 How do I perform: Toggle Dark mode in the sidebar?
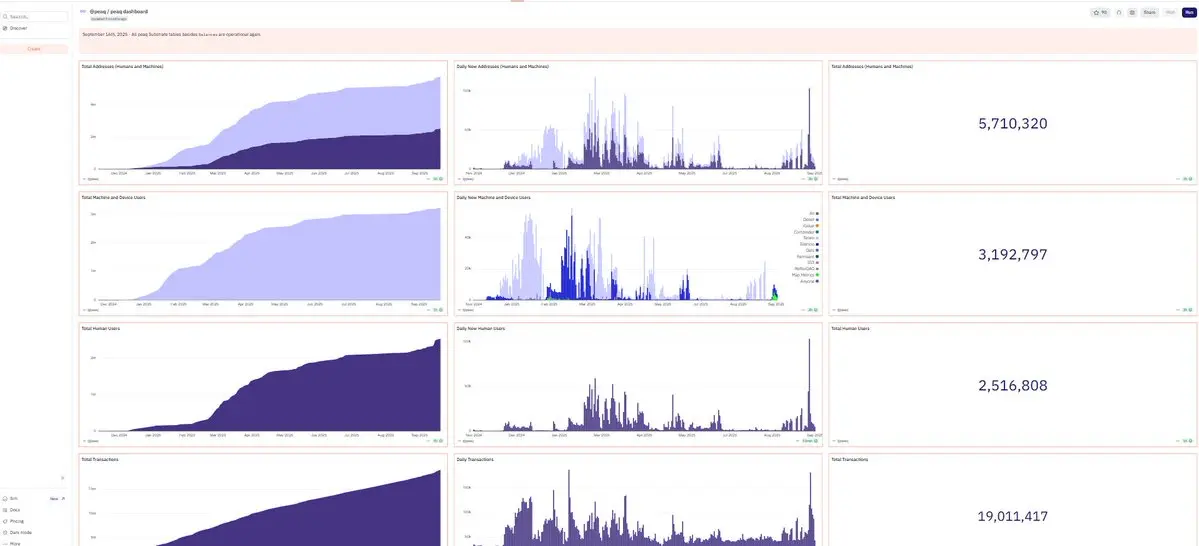click(19, 532)
